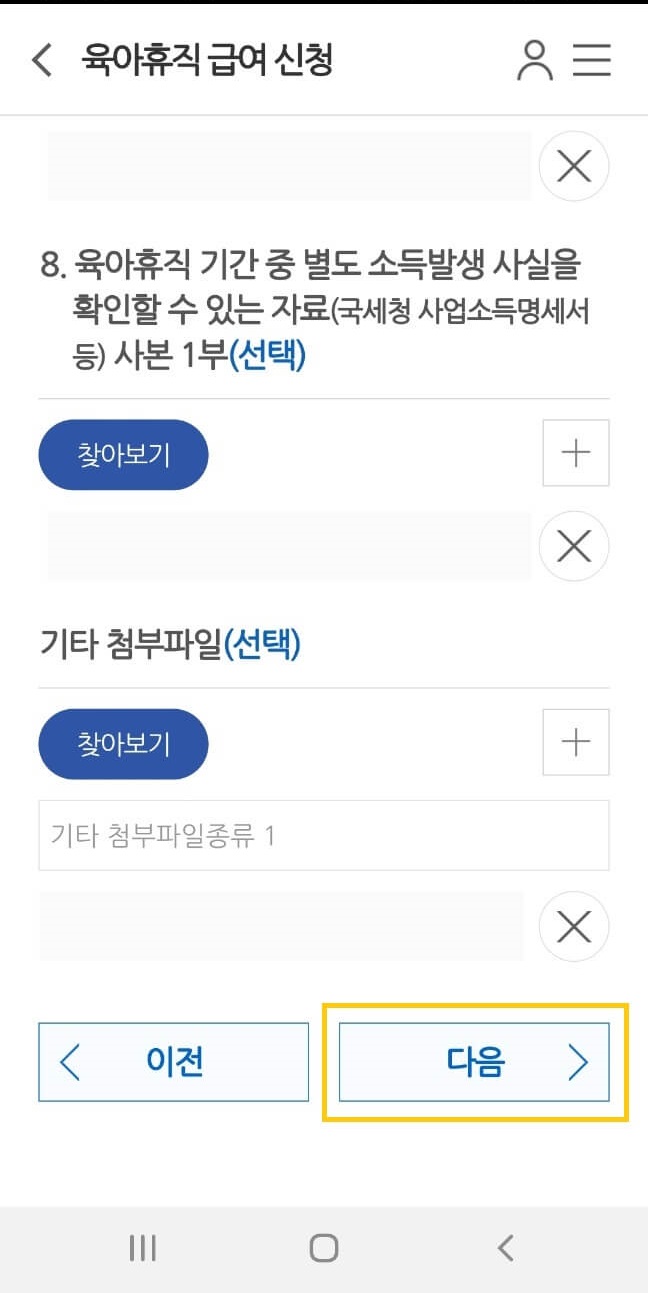The width and height of the screenshot is (648, 1293).
Task: Open the hamburger menu
Action: click(x=593, y=60)
